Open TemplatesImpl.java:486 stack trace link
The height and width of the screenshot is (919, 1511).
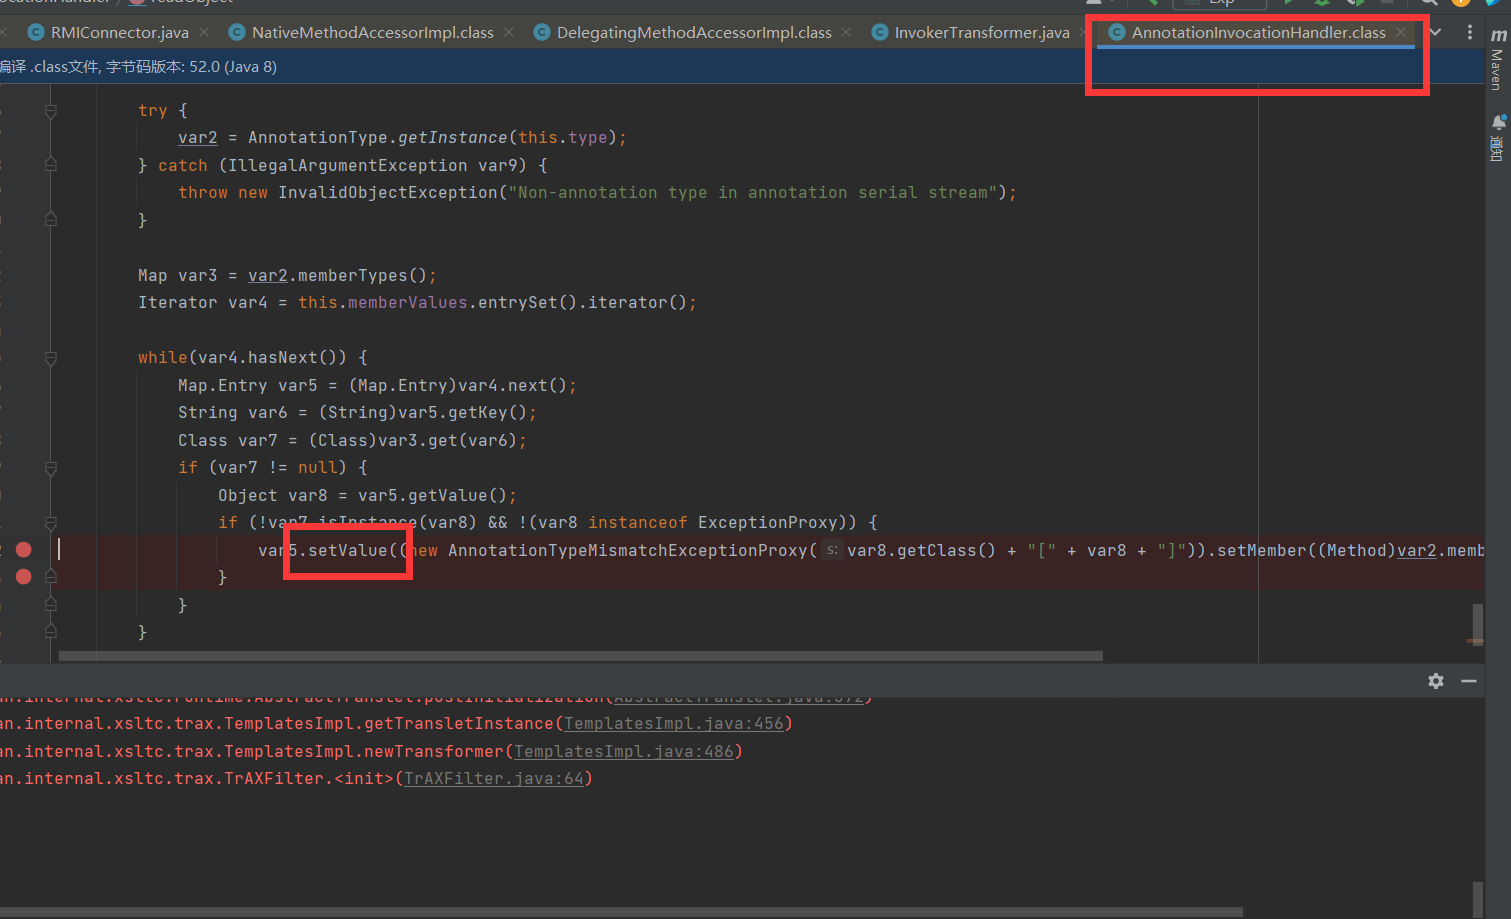click(624, 751)
